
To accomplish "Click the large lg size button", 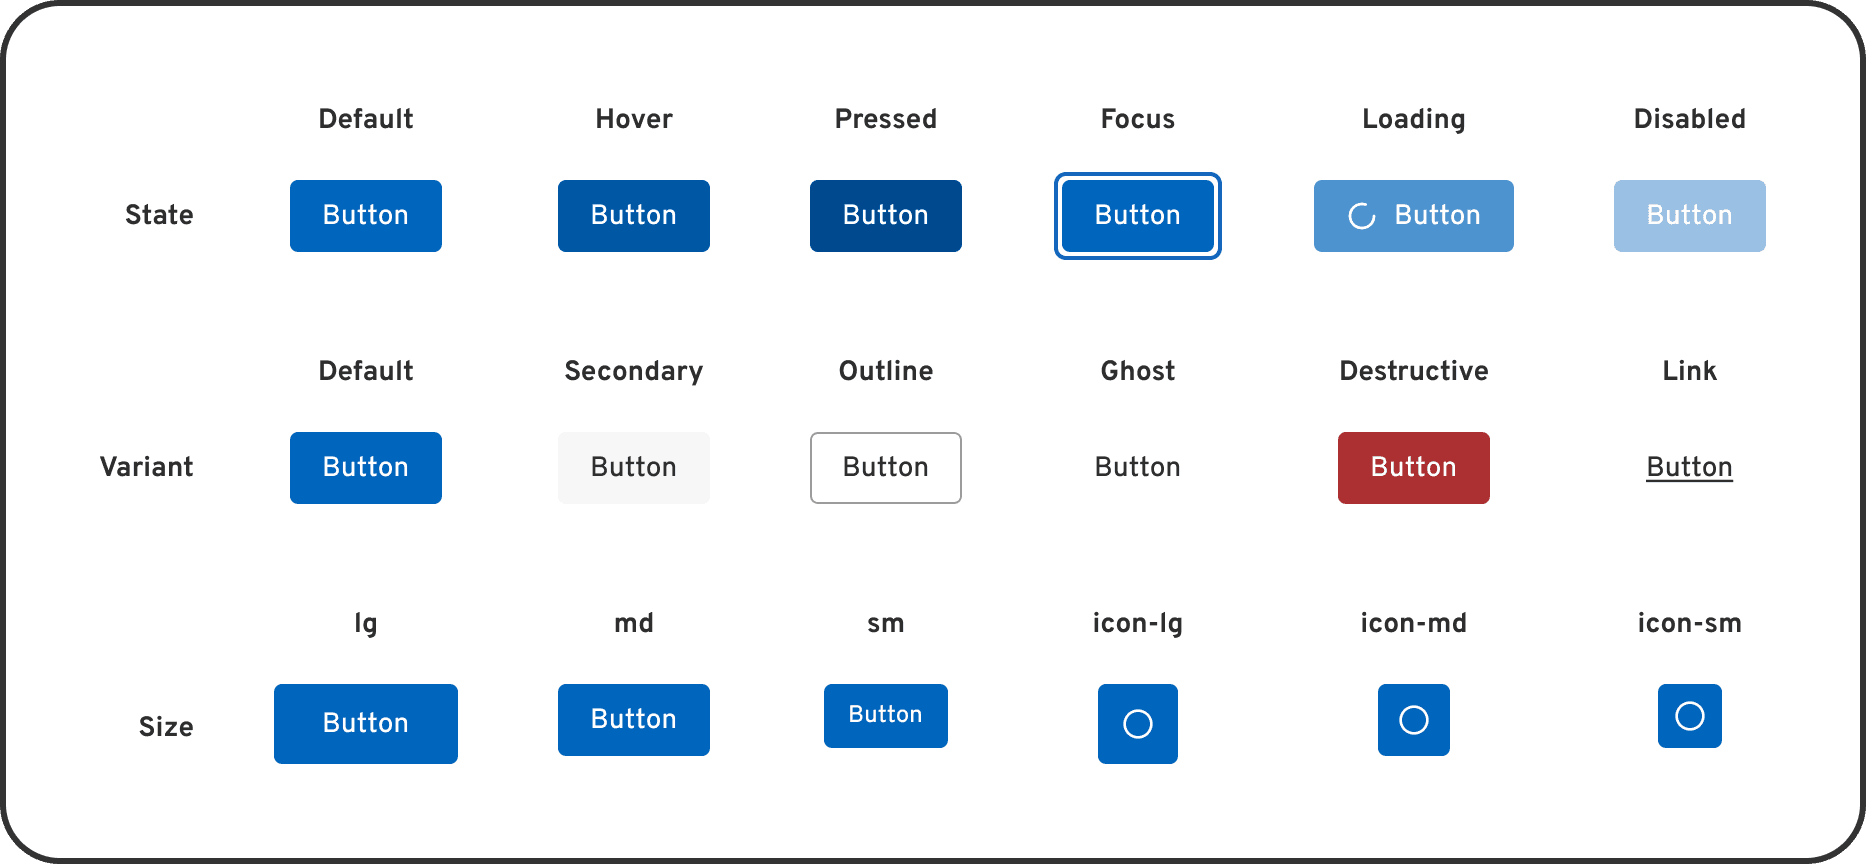I will pyautogui.click(x=365, y=723).
